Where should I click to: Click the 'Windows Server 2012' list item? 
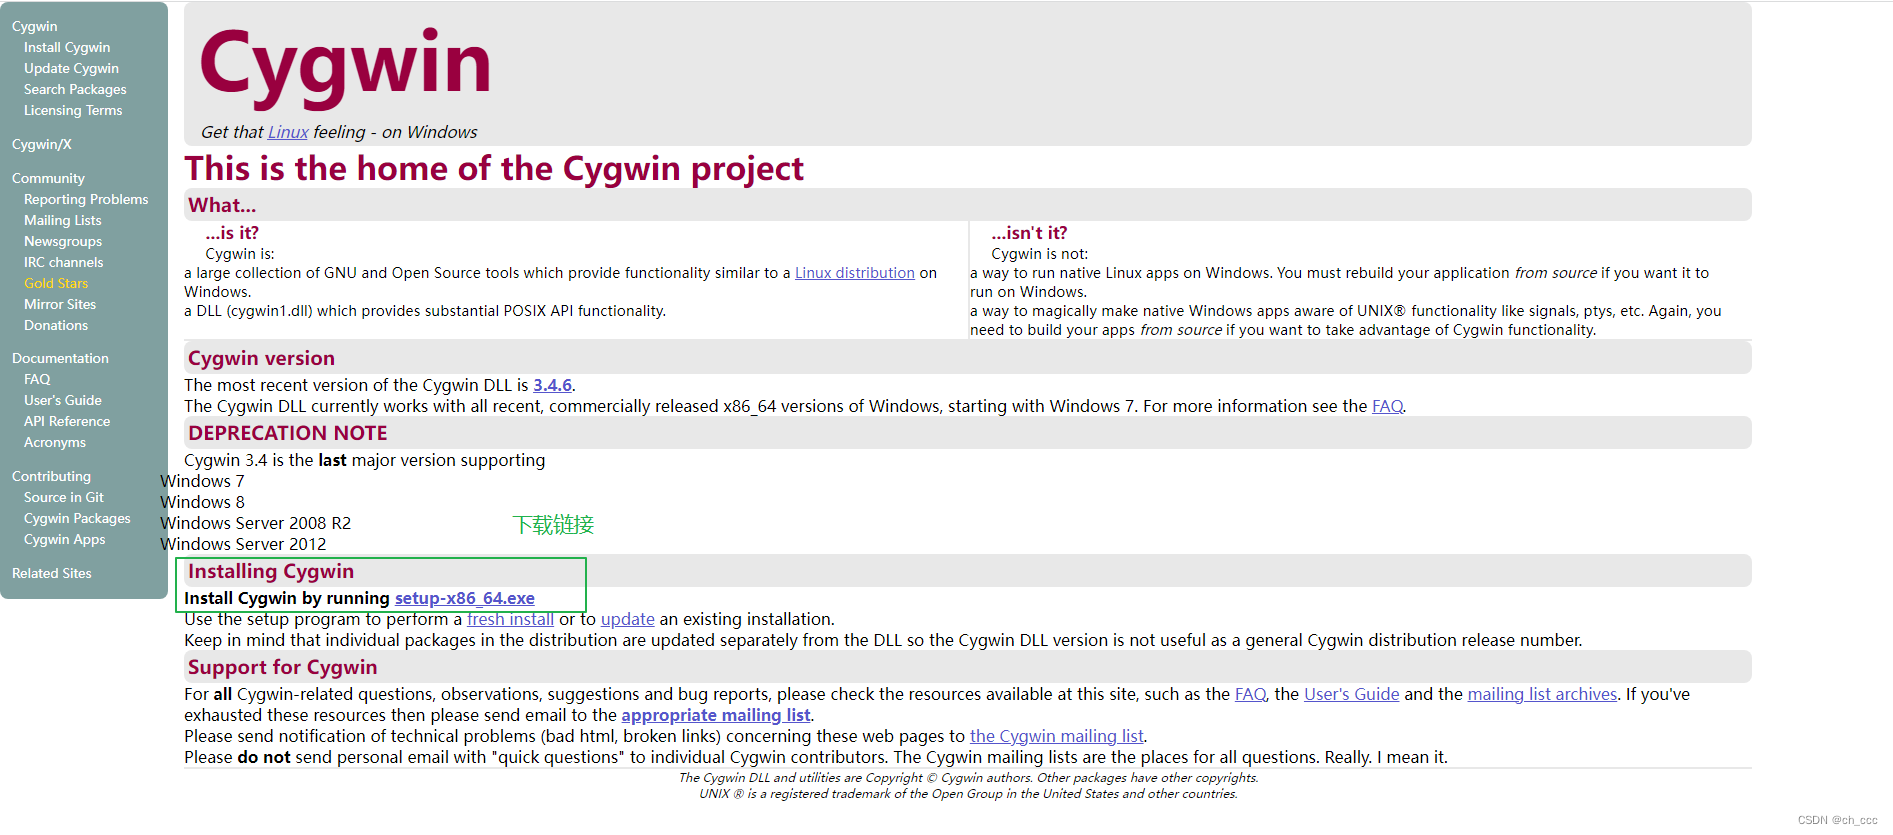point(244,544)
